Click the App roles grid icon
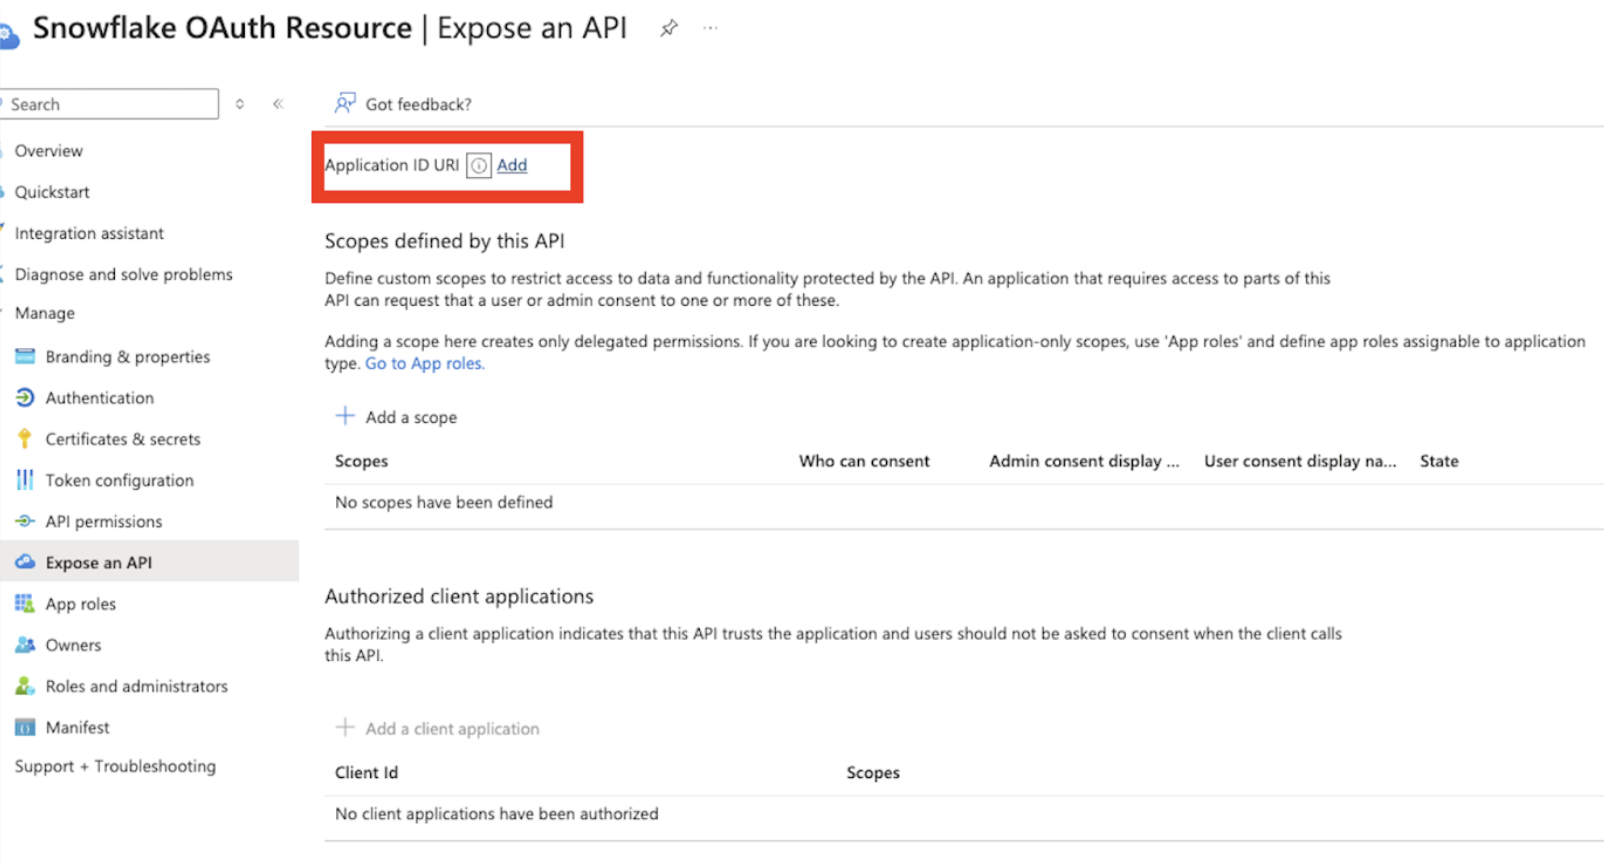The height and width of the screenshot is (866, 1604). (25, 604)
